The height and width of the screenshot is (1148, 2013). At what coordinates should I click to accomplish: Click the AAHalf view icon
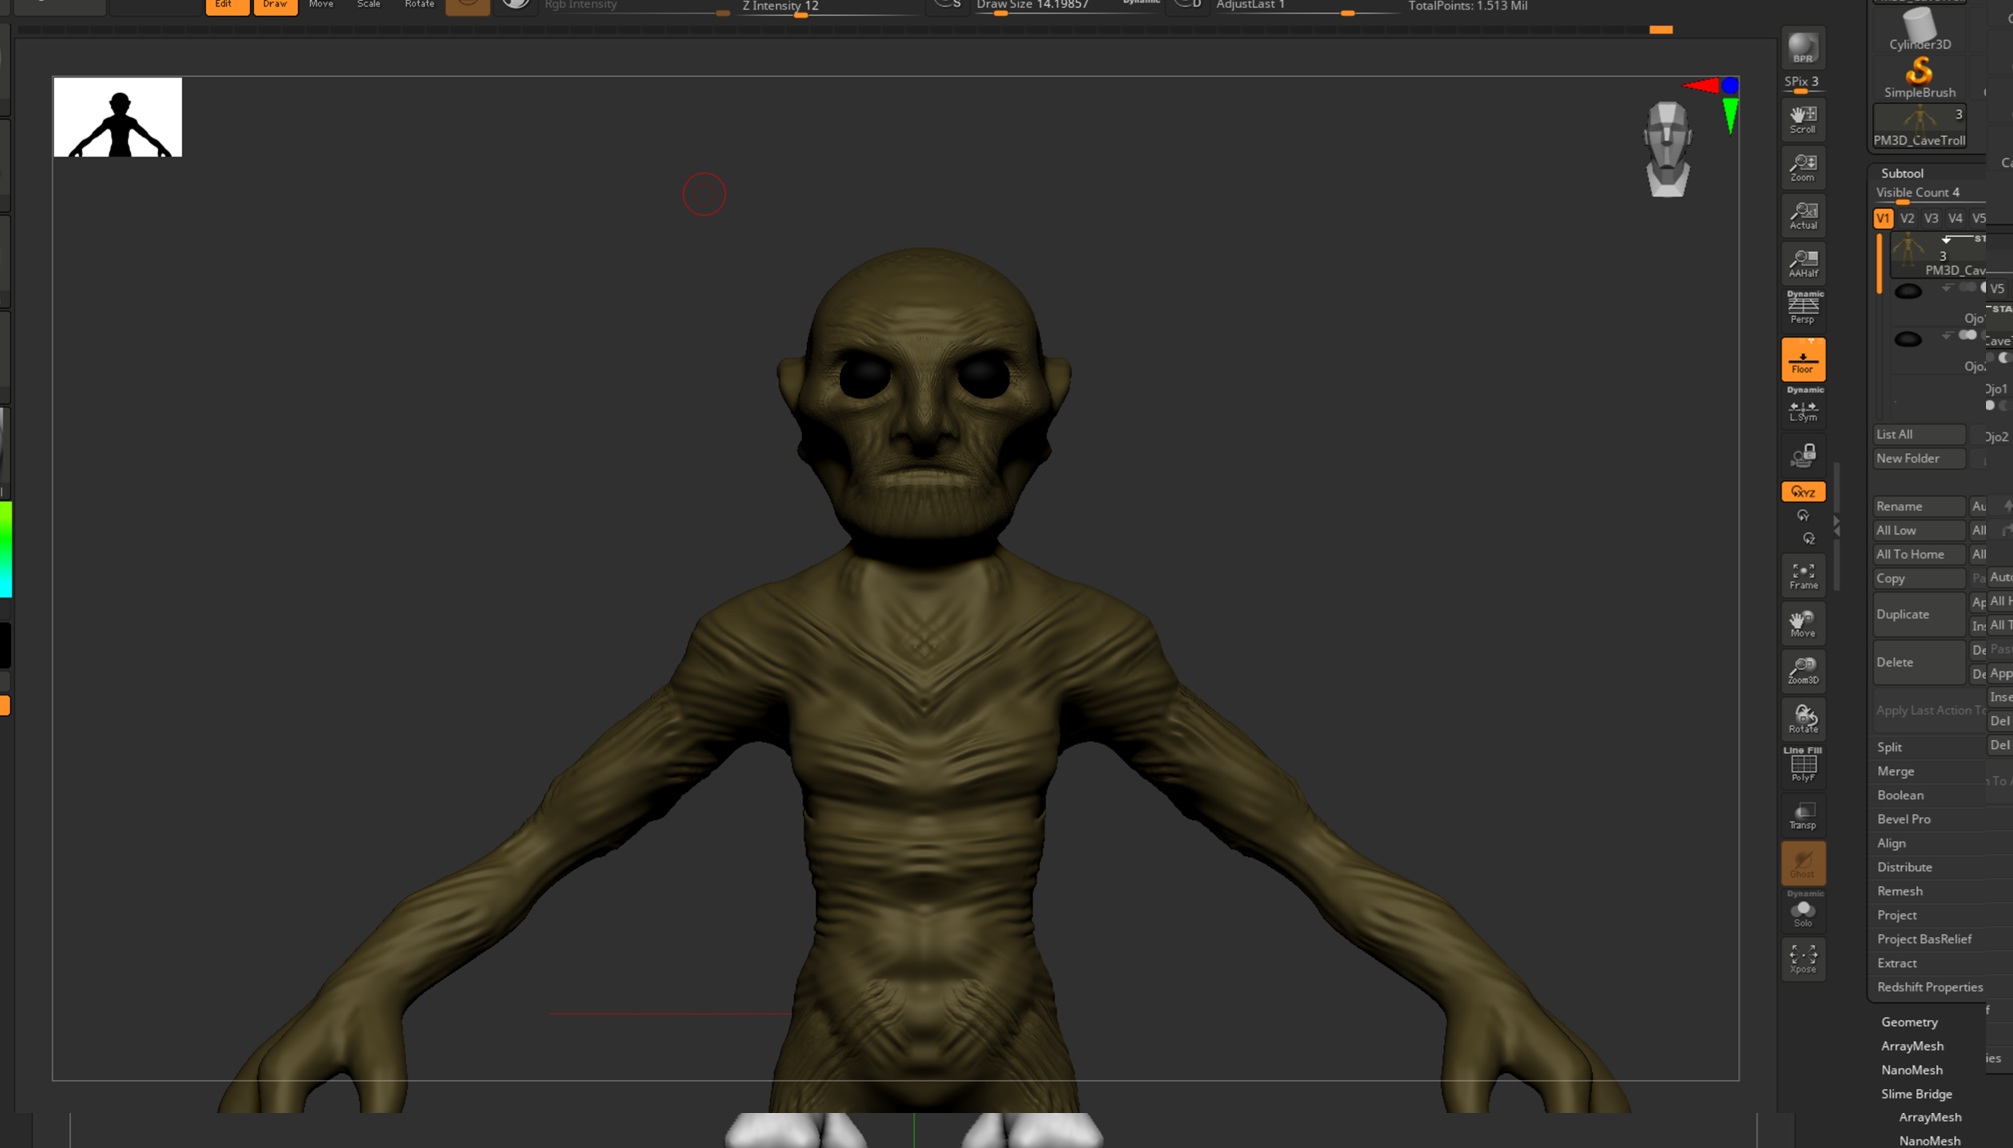click(x=1802, y=263)
